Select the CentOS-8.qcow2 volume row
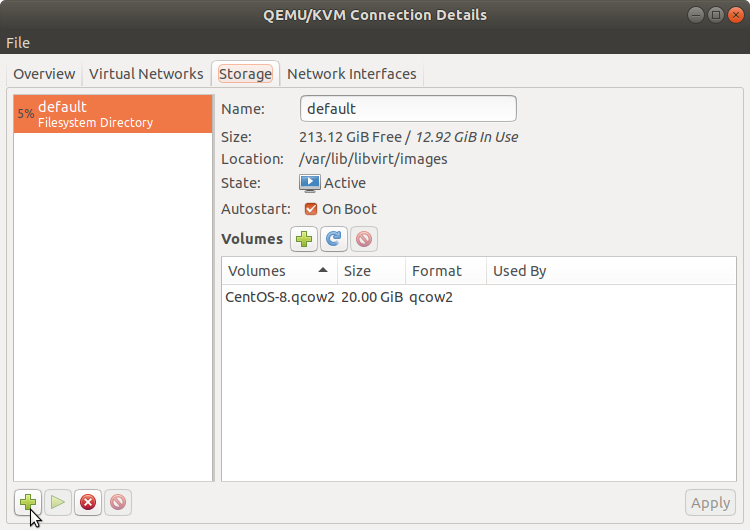This screenshot has height=530, width=750. tap(479, 297)
